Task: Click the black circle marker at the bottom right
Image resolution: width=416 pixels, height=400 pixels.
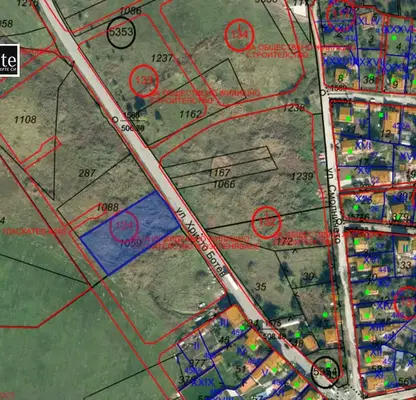Action: click(x=325, y=372)
